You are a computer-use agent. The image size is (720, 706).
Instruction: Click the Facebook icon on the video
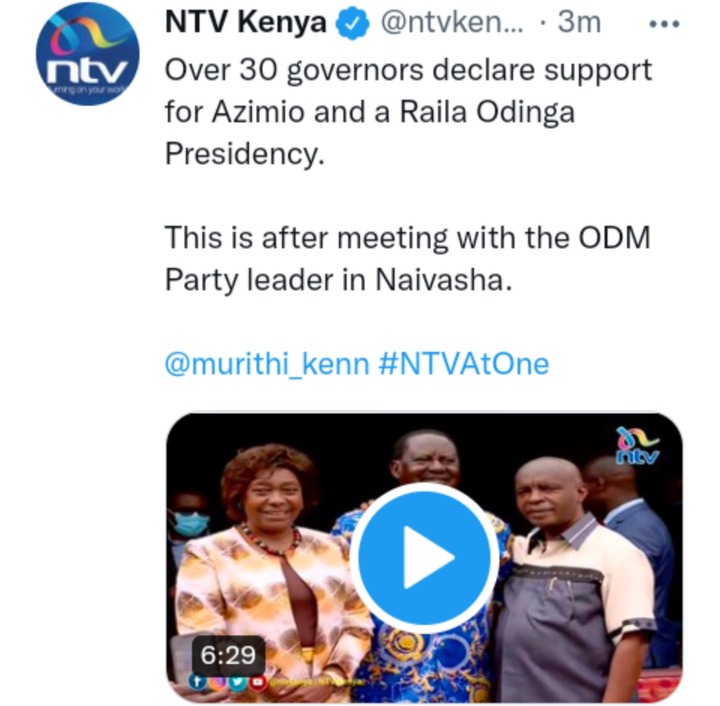coord(197,682)
